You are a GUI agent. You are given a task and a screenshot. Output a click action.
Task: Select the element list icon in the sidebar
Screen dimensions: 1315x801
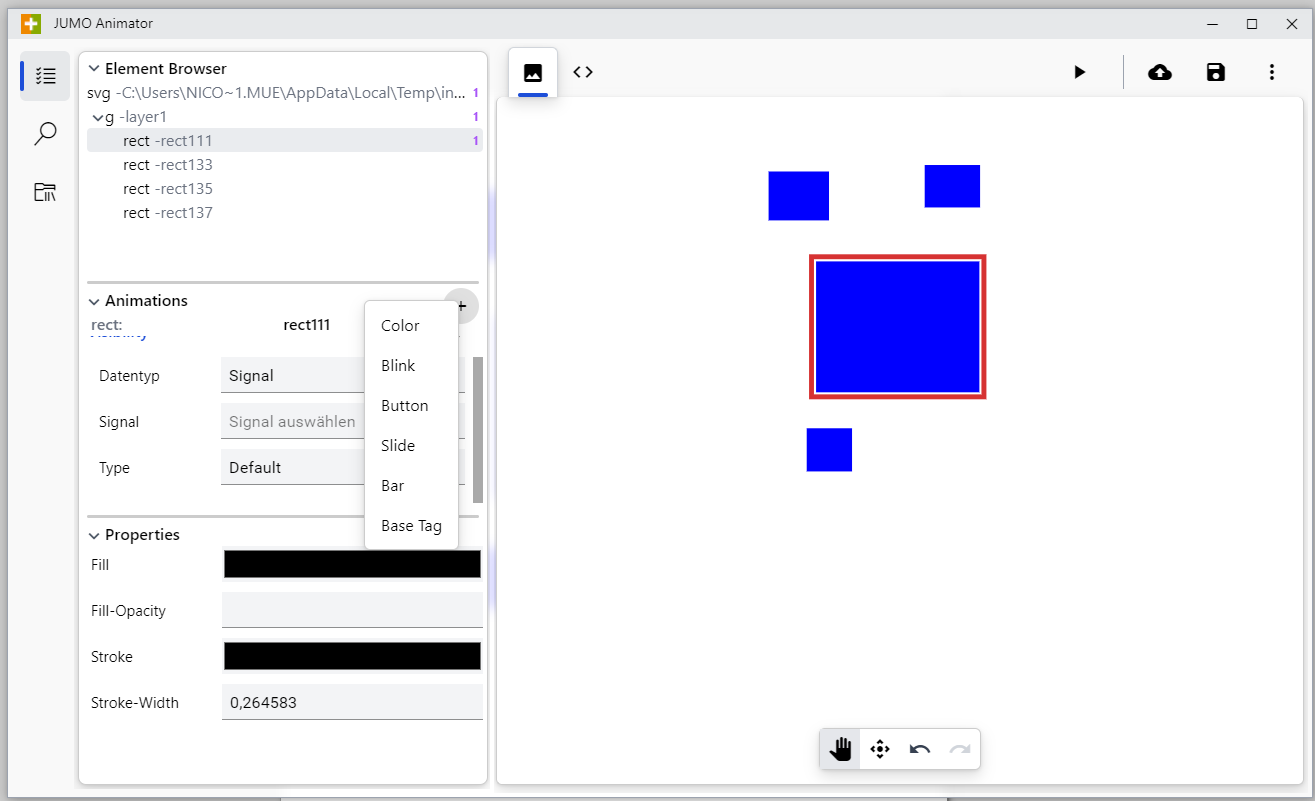(x=44, y=76)
